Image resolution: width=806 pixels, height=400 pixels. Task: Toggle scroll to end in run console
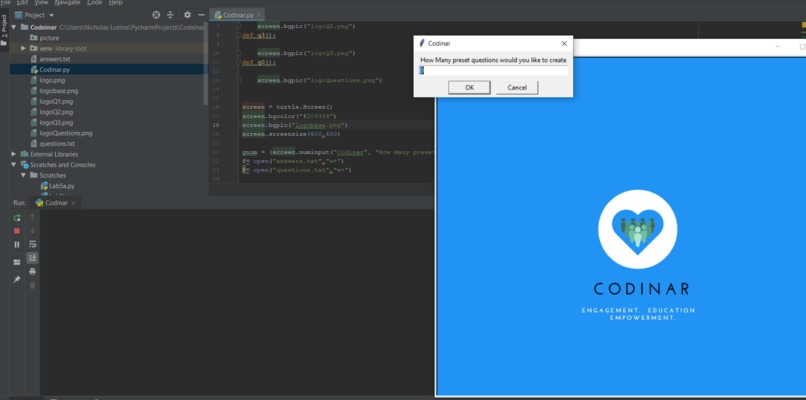click(x=32, y=258)
